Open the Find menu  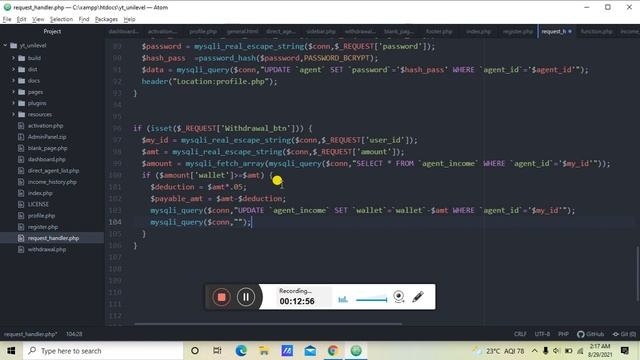(84, 19)
